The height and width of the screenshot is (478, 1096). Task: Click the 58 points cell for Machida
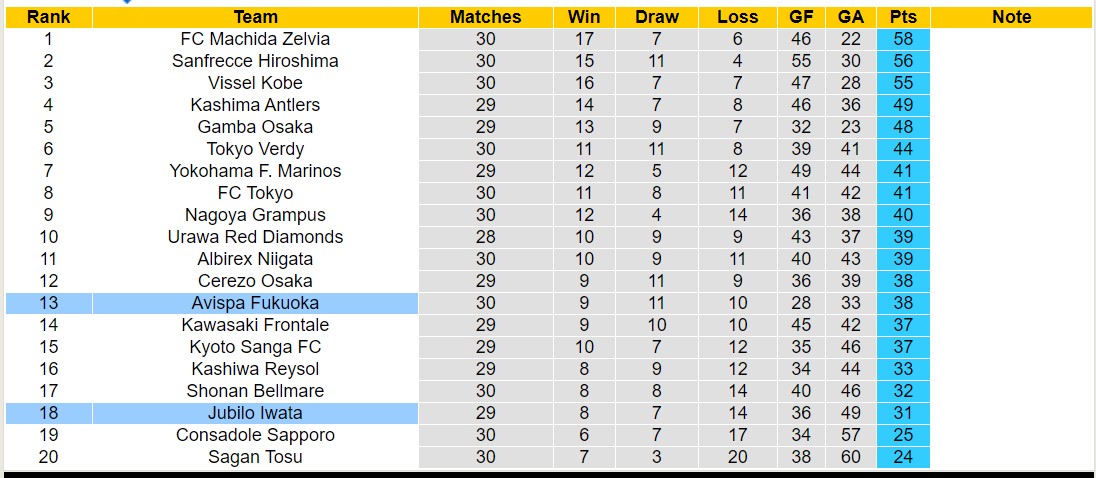(x=903, y=39)
